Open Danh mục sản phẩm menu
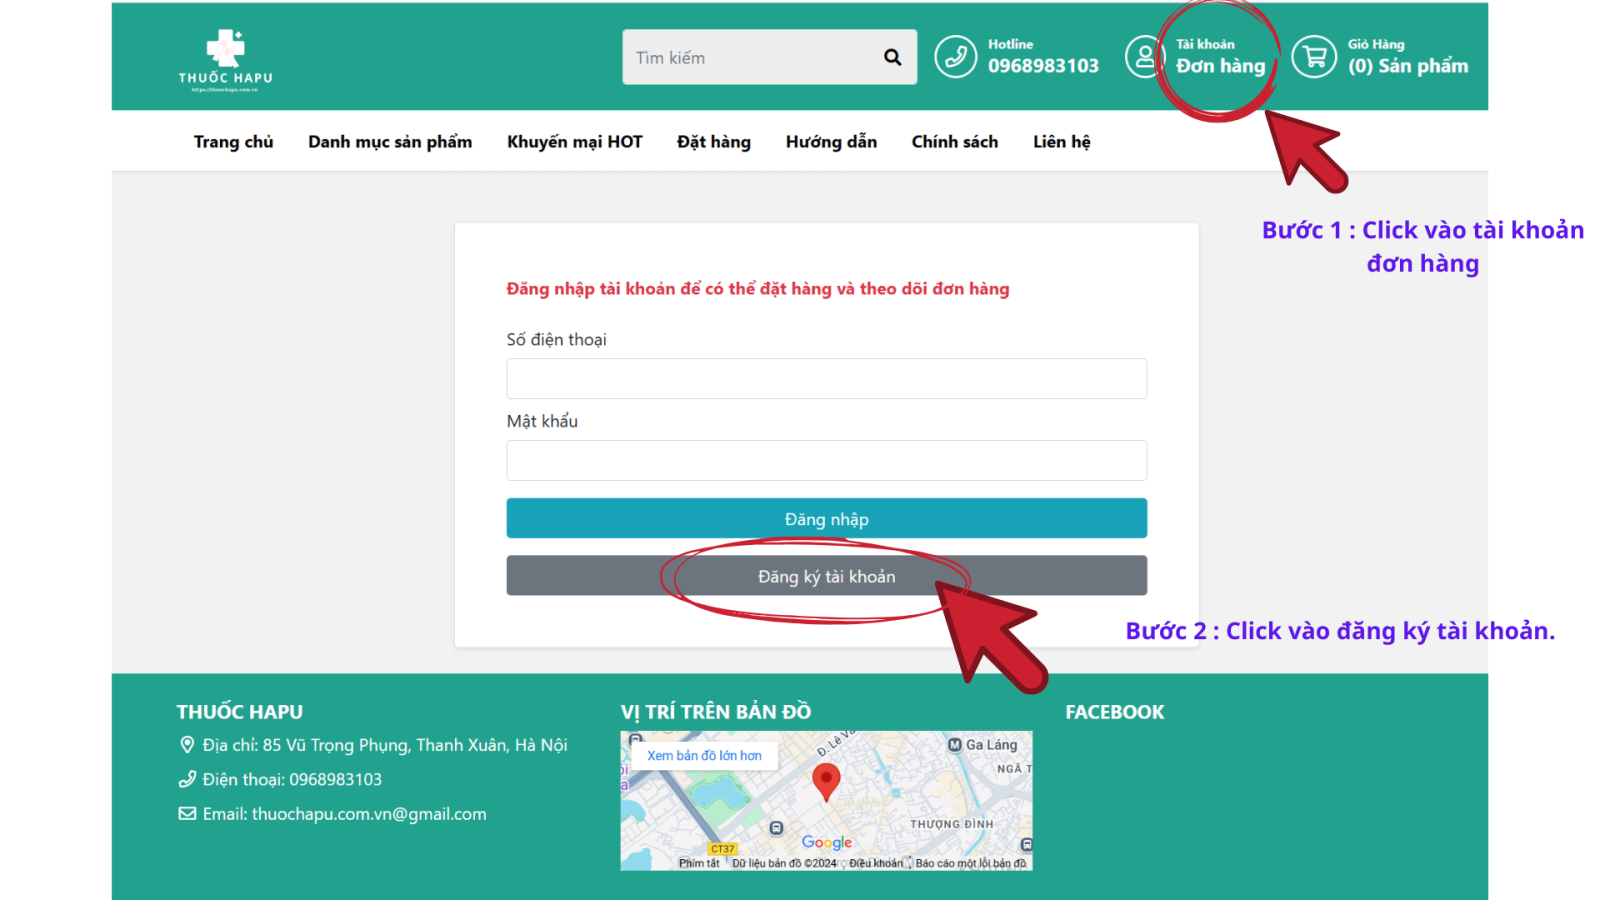Viewport: 1600px width, 900px height. [x=390, y=142]
